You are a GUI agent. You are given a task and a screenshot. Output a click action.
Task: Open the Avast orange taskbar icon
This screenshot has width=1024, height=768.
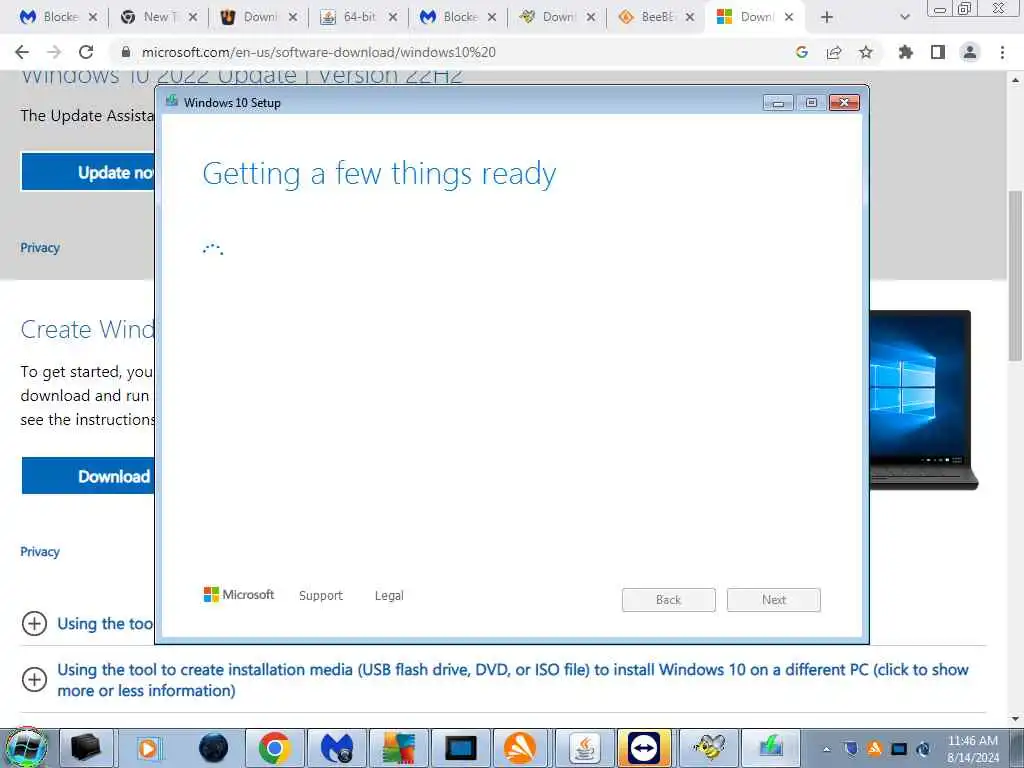(520, 748)
